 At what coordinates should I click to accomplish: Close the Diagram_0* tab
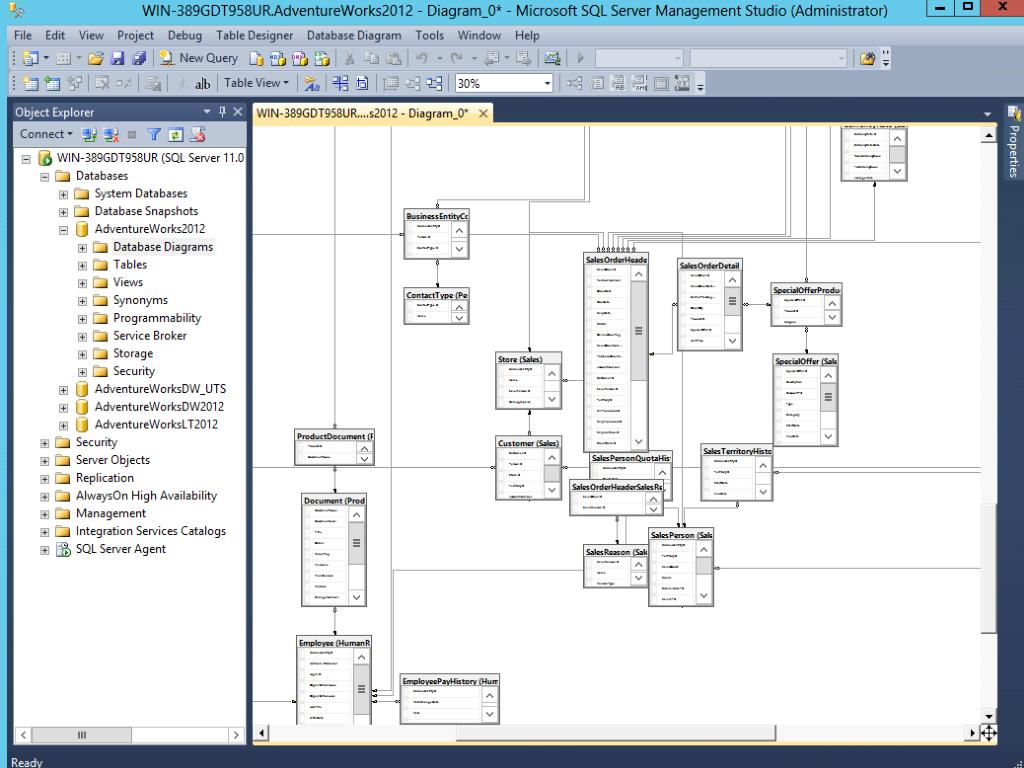(483, 113)
